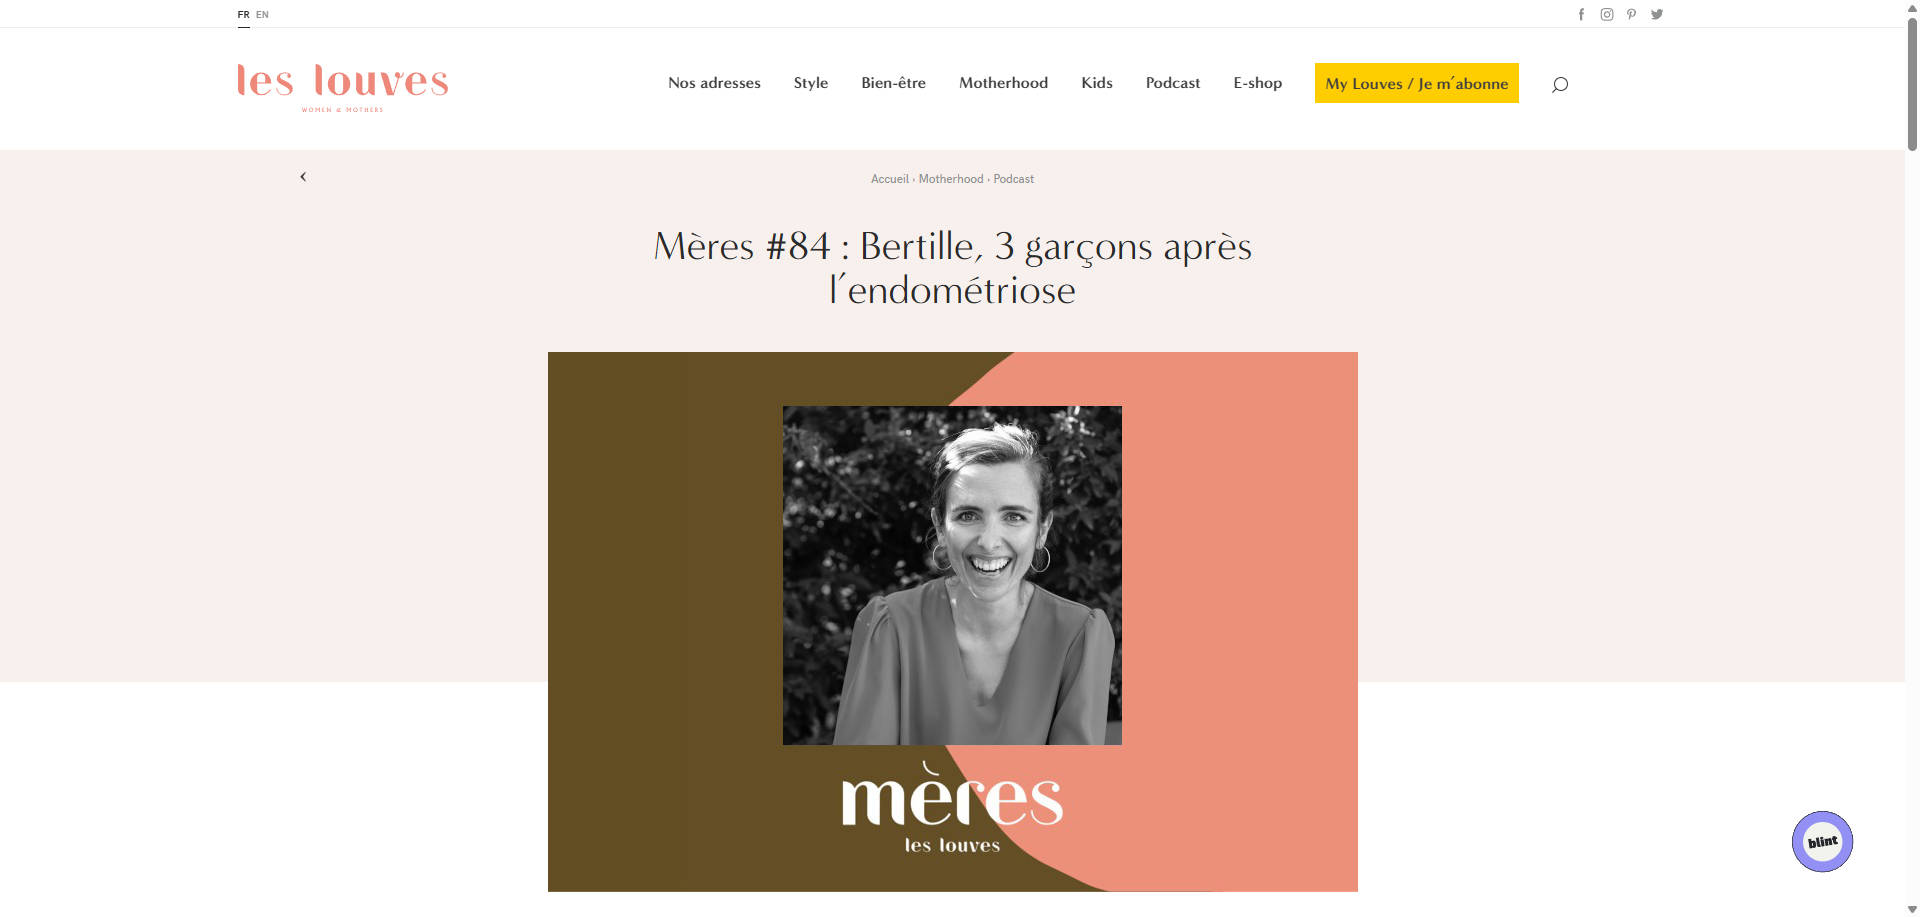Viewport: 1920px width, 917px height.
Task: Click the Mères podcast cover image
Action: pyautogui.click(x=952, y=621)
